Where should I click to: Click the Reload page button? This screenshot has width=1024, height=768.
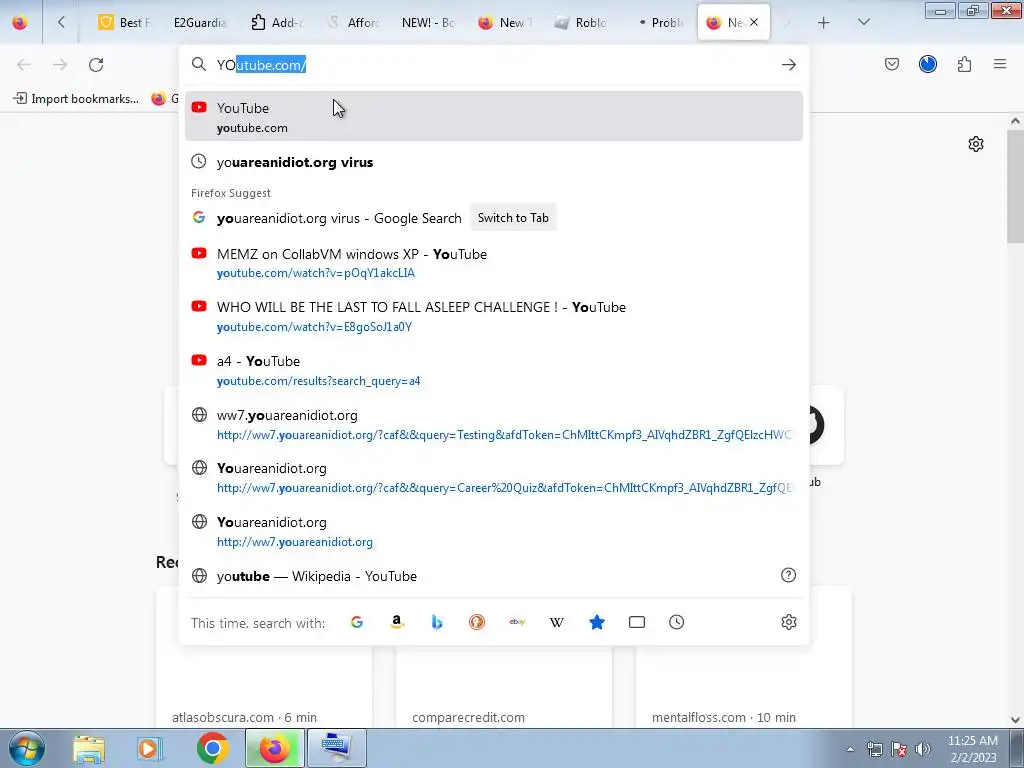[x=96, y=64]
